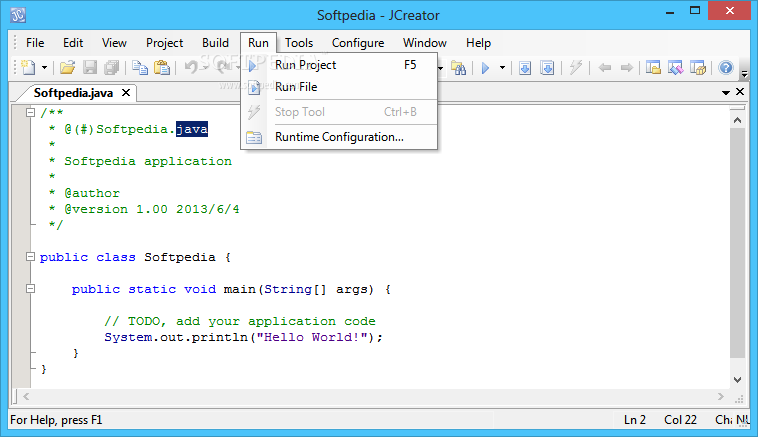This screenshot has height=437, width=758.
Task: Collapse the Softpedia class fold
Action: pos(30,257)
